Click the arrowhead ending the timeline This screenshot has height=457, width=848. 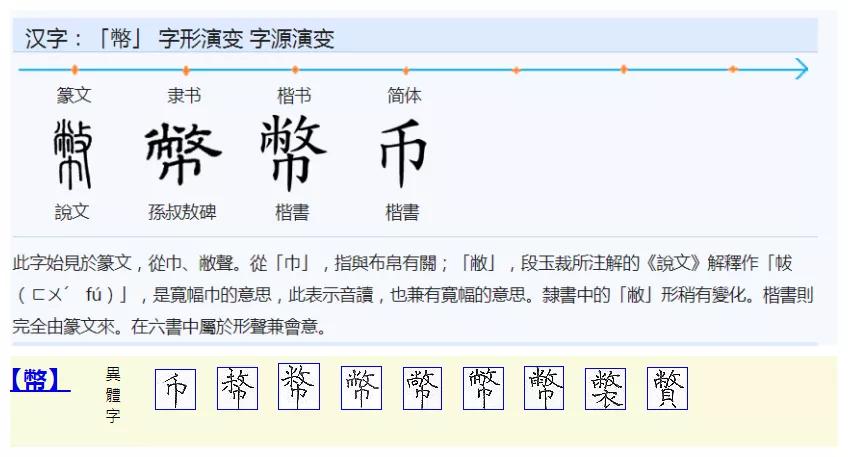801,69
